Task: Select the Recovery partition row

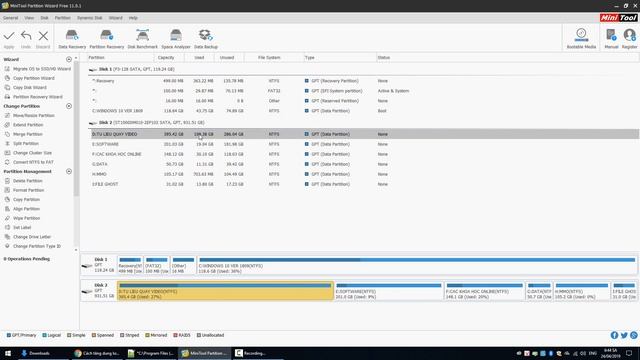Action: point(364,81)
